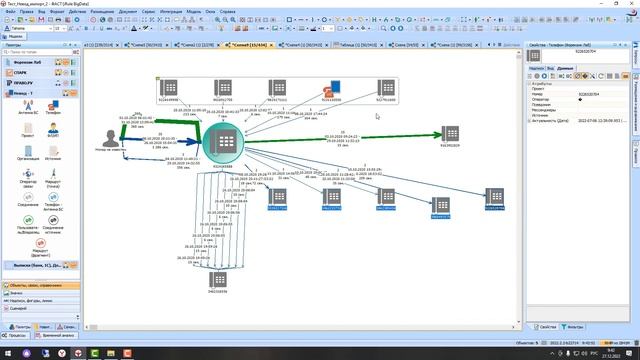
Task: Expand the Форензик Лаб palette group
Action: tap(41, 62)
